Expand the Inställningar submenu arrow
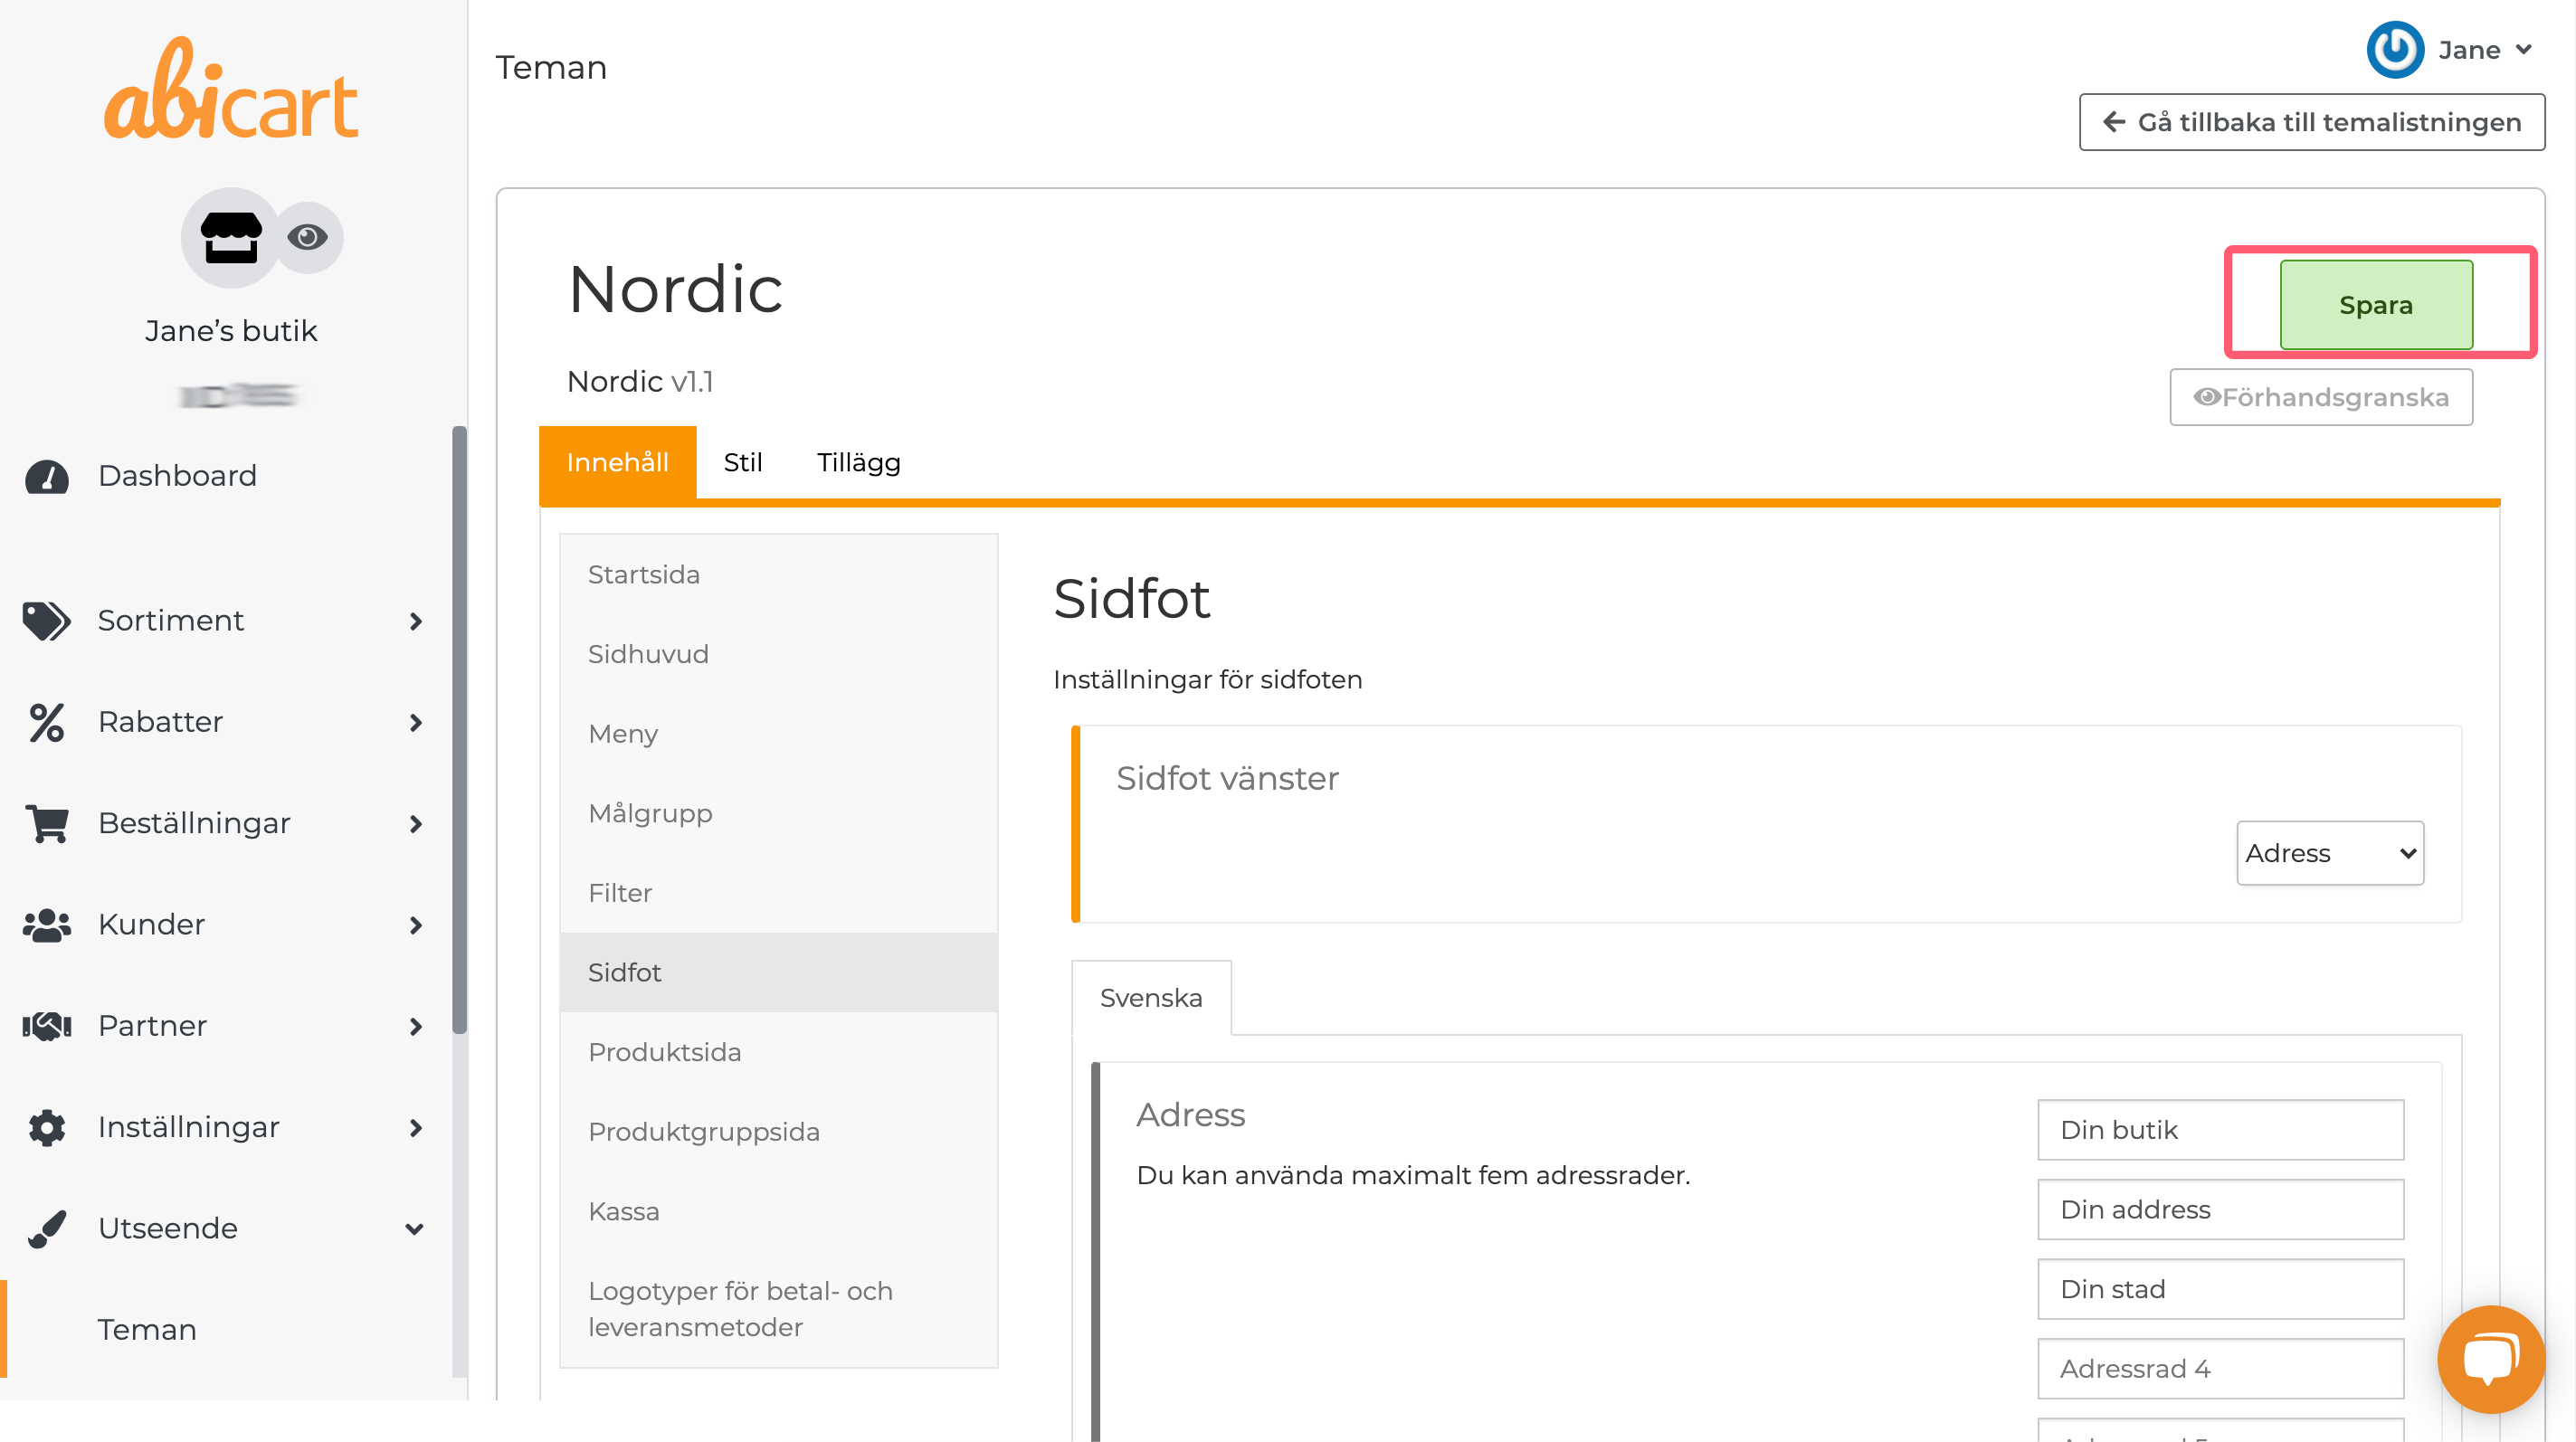 tap(416, 1128)
